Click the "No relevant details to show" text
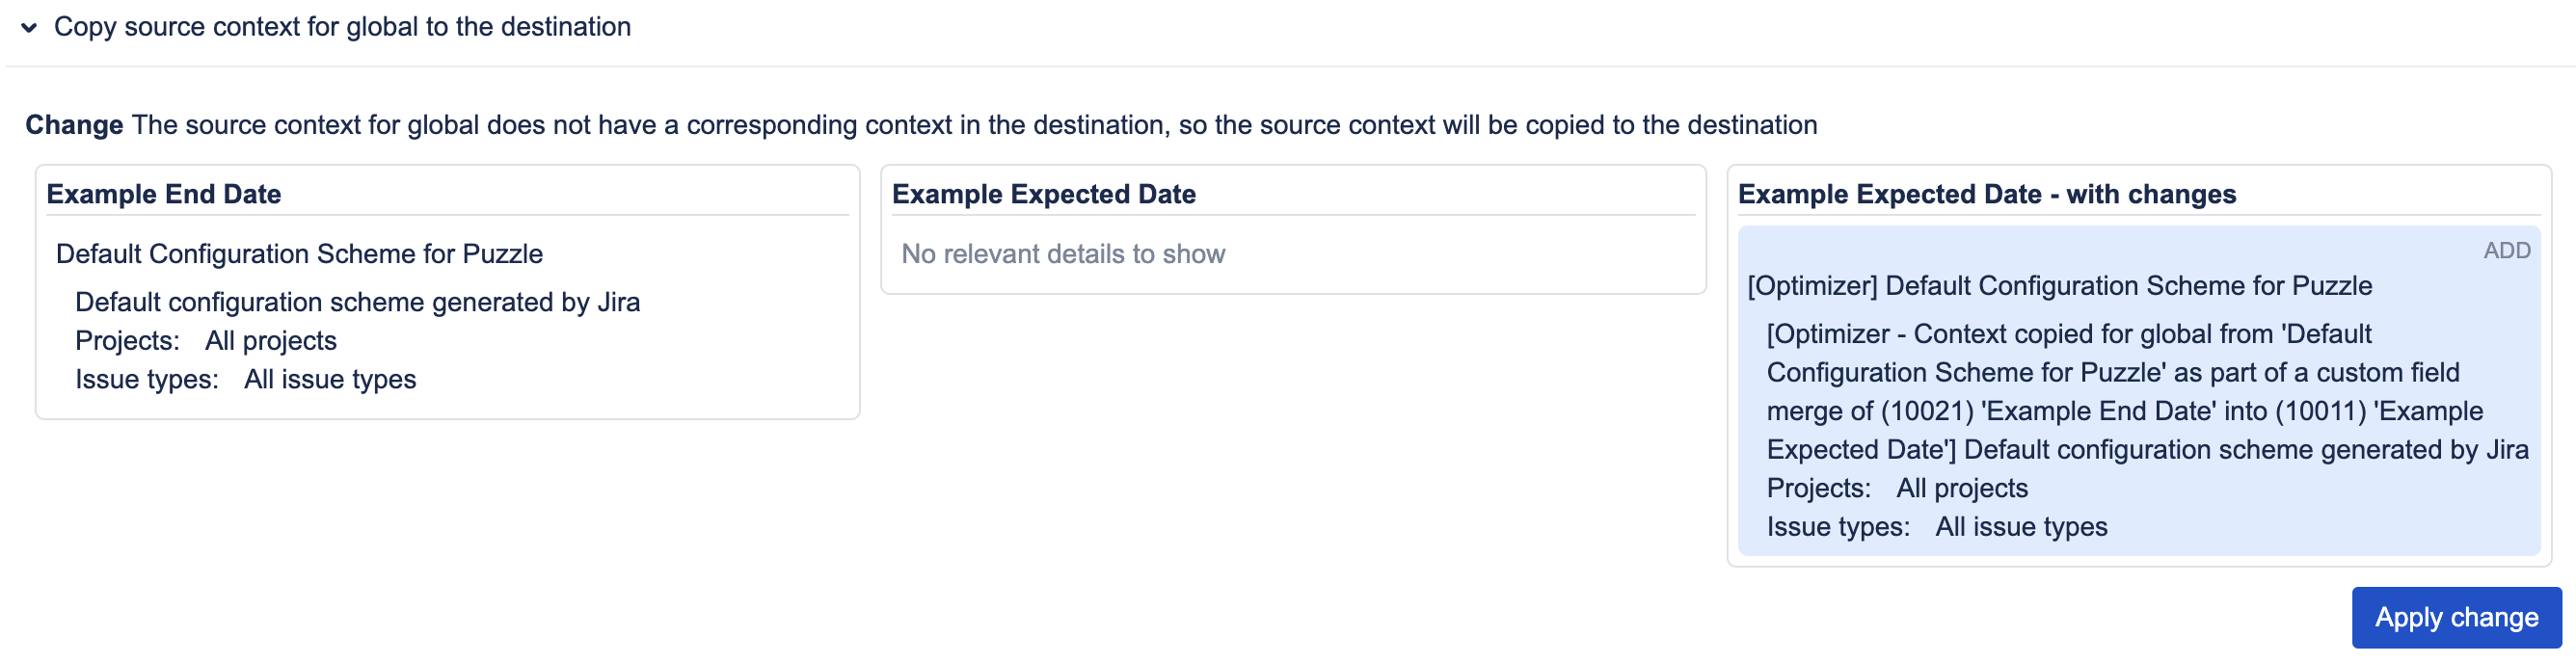This screenshot has height=663, width=2576. click(1063, 254)
